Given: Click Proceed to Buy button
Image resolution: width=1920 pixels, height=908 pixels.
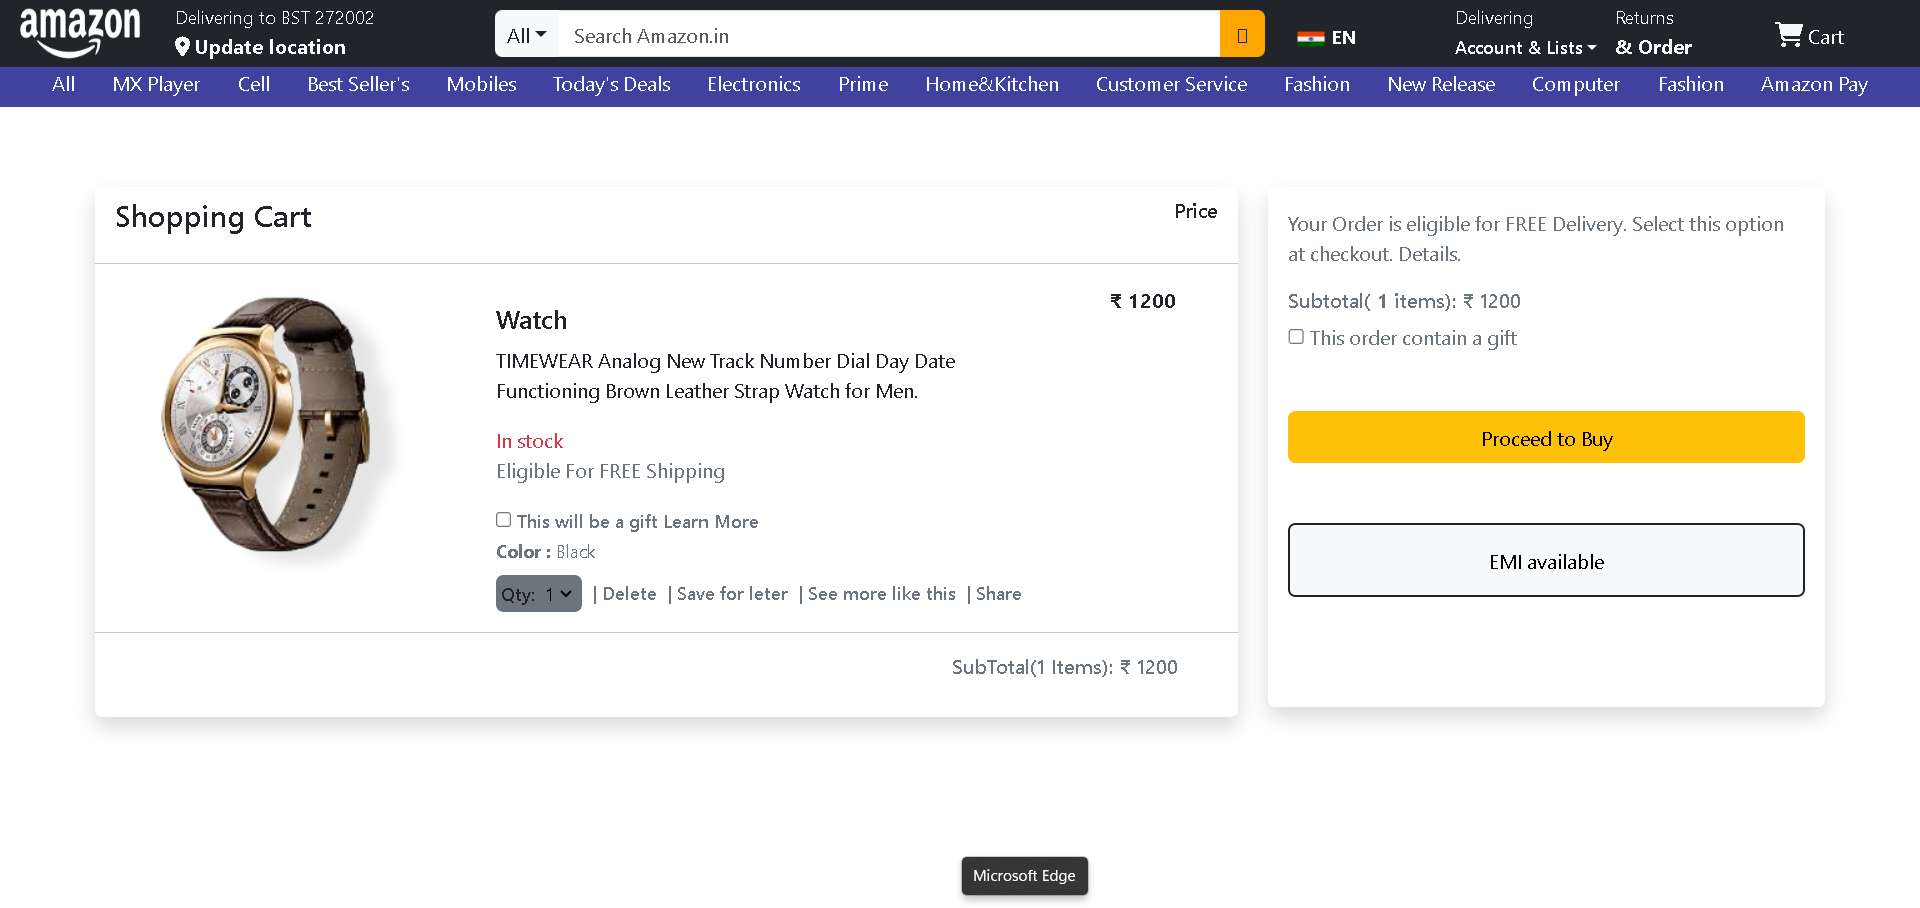Looking at the screenshot, I should 1546,437.
